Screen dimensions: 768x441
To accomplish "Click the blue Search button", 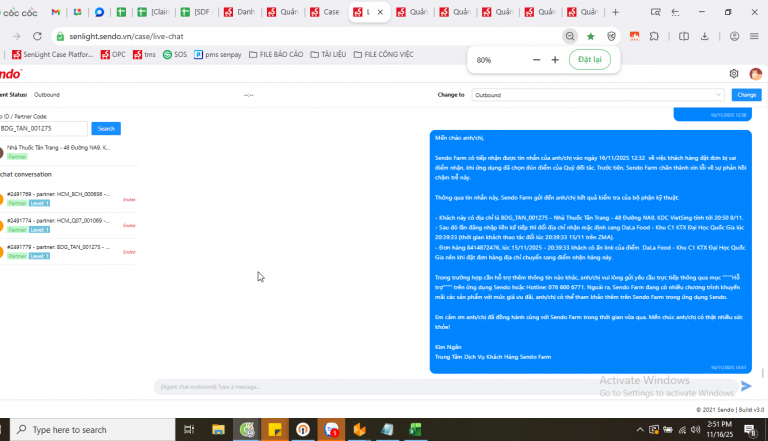I will [106, 128].
